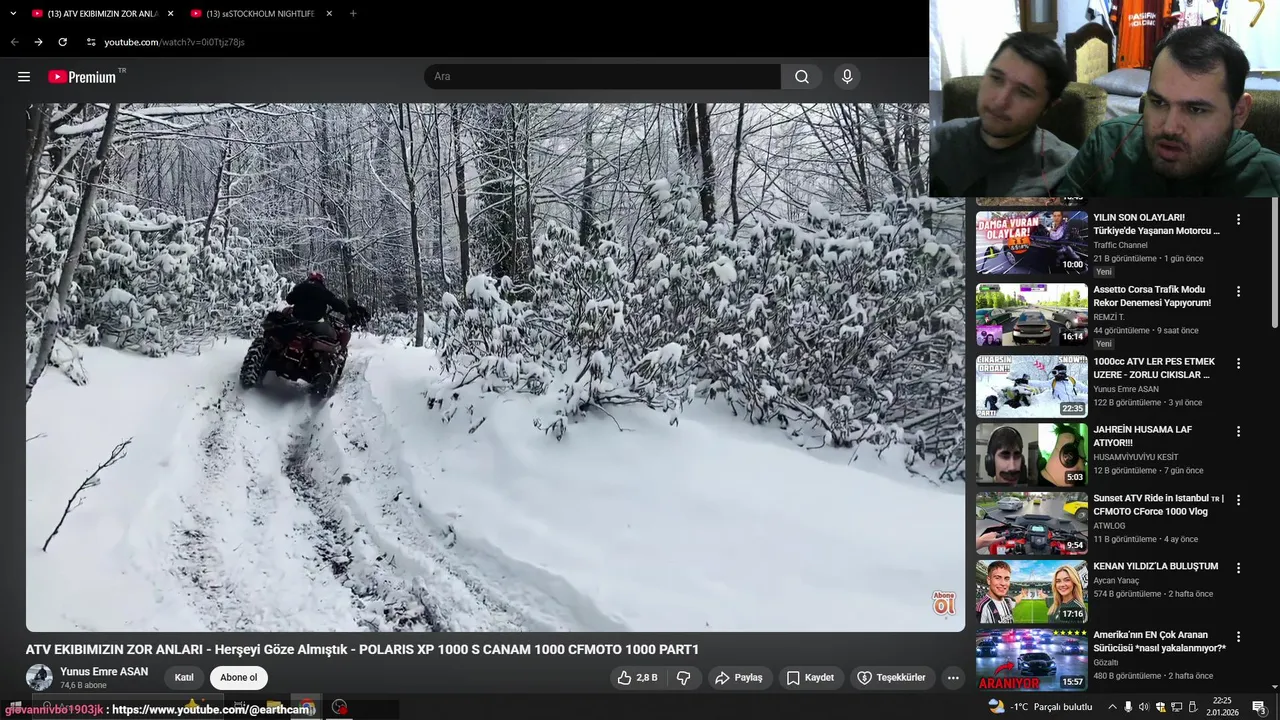
Task: Open options menu for YILIN SON OLAYLAR video
Action: (x=1238, y=219)
